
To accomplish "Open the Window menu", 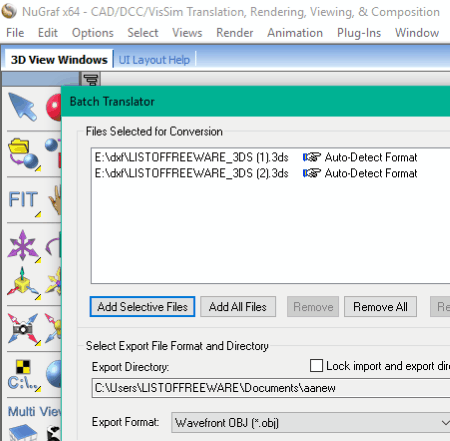I will click(417, 33).
